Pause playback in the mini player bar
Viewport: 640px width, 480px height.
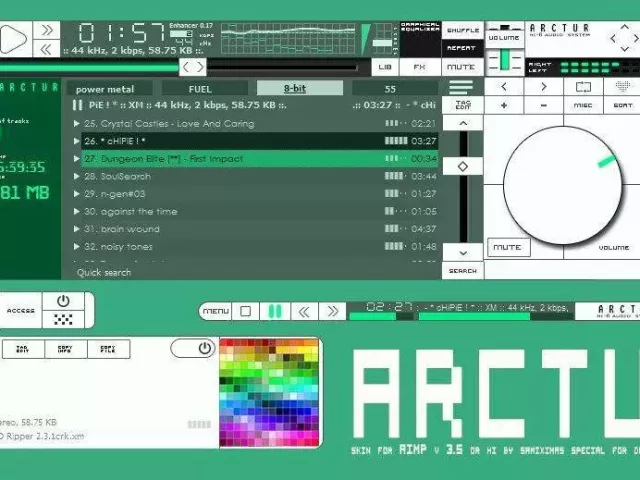tap(274, 311)
